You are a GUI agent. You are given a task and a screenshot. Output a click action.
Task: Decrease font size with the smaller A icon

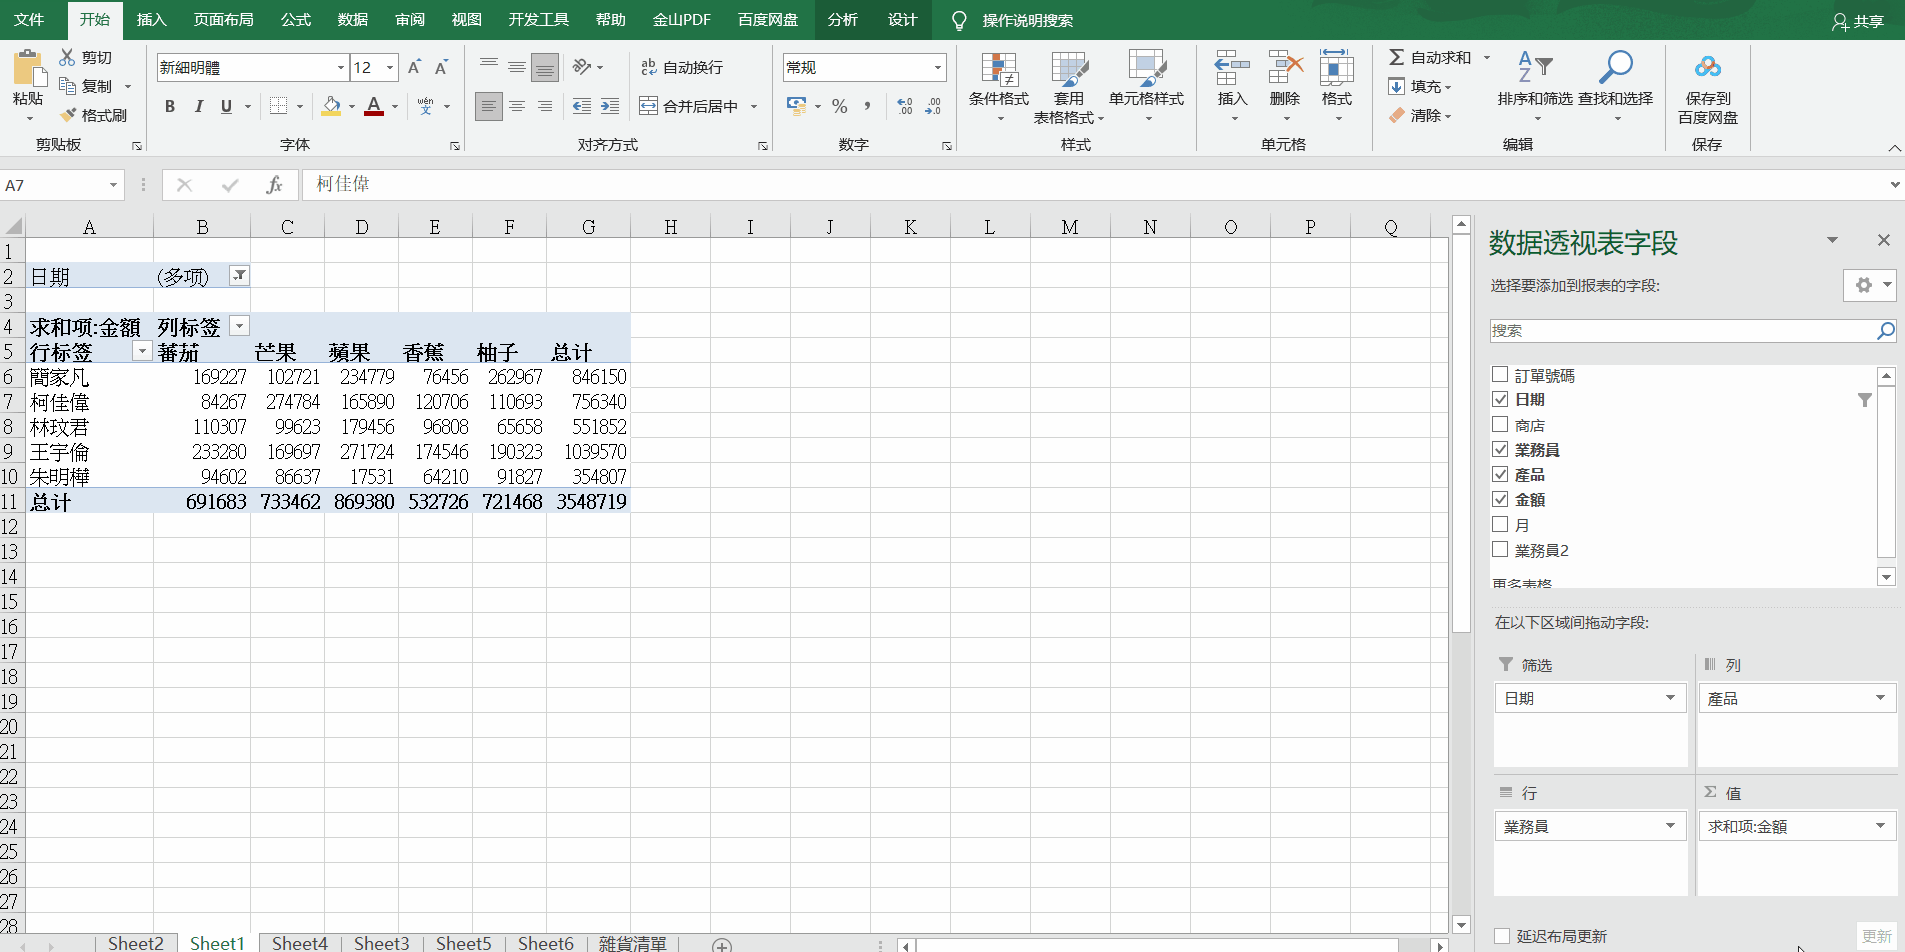coord(441,67)
